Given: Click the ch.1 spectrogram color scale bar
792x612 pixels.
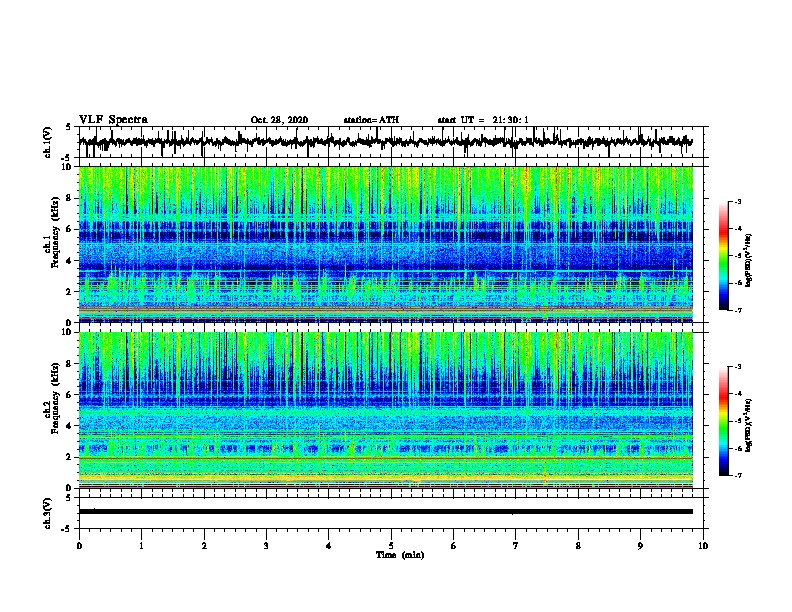Looking at the screenshot, I should [x=723, y=256].
